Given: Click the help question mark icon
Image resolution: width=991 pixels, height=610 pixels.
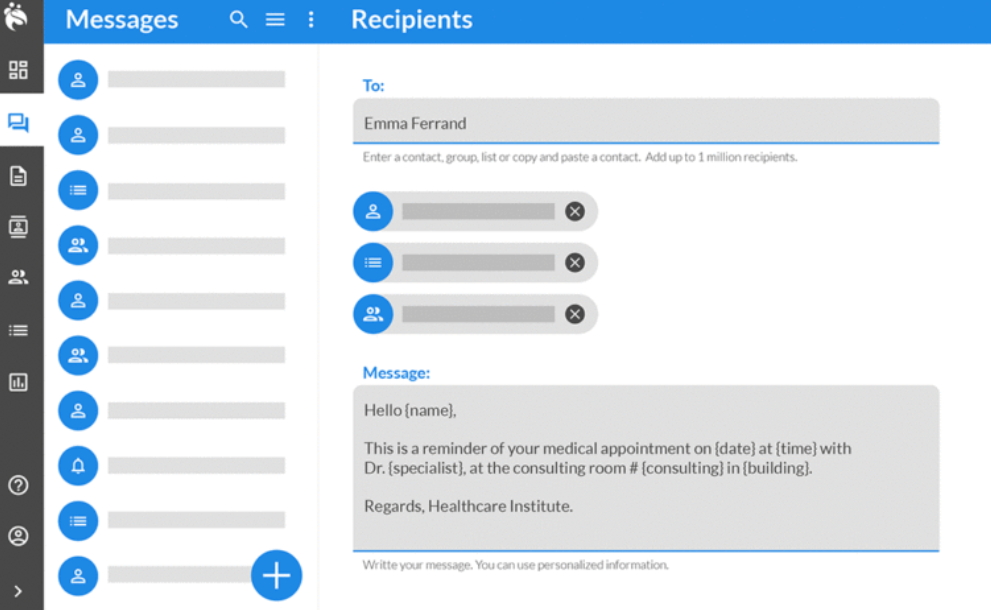Looking at the screenshot, I should click(18, 486).
